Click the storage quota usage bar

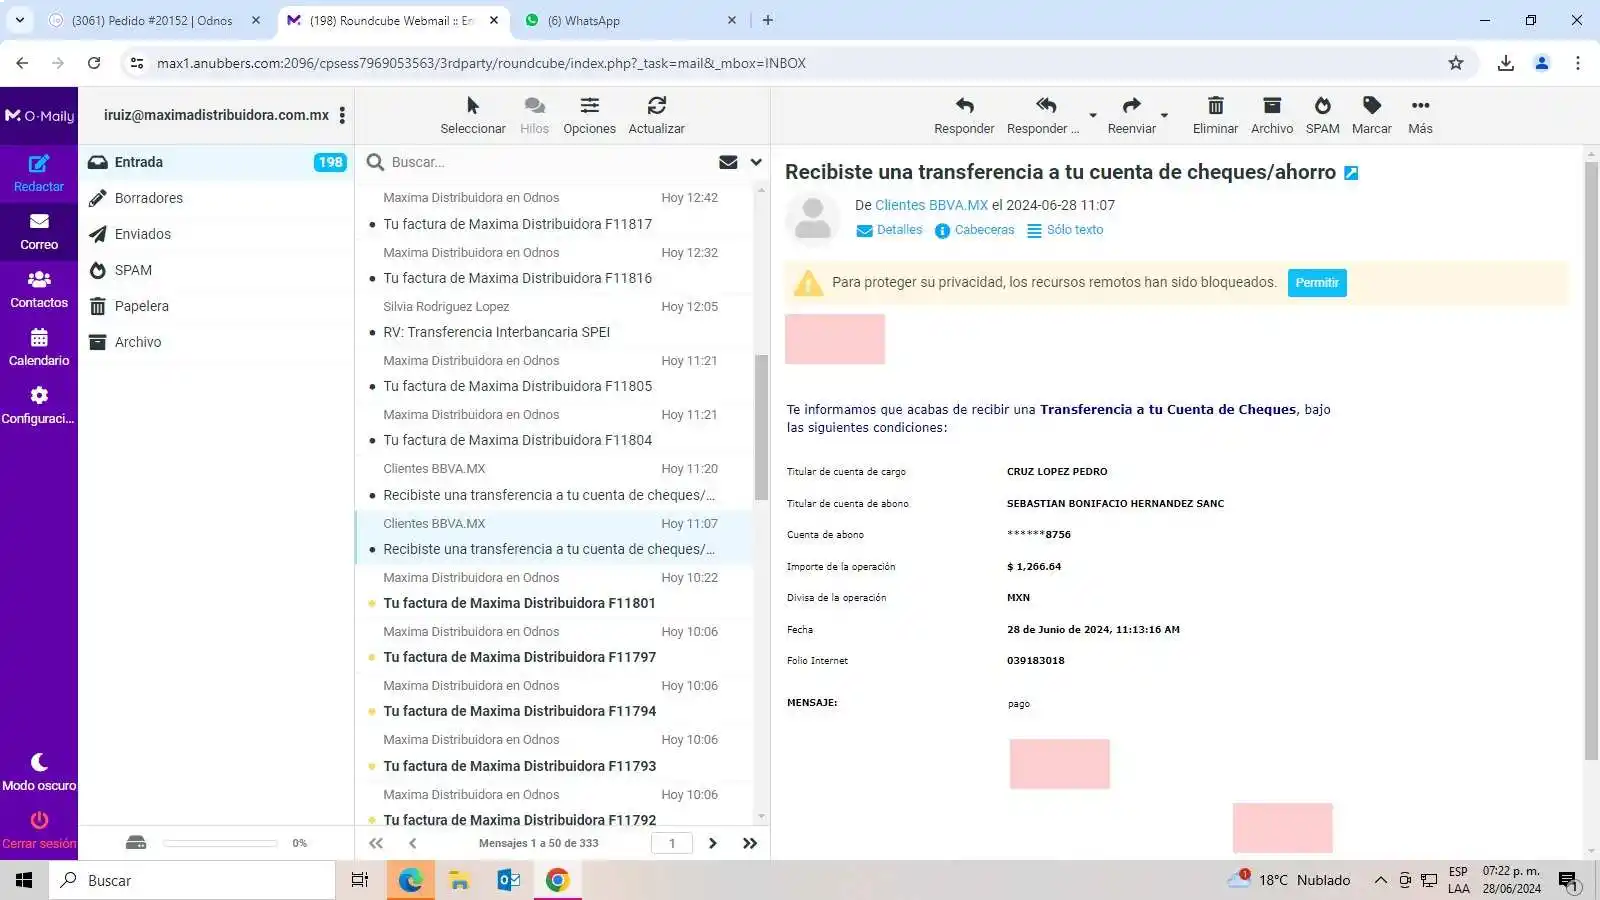pos(220,843)
